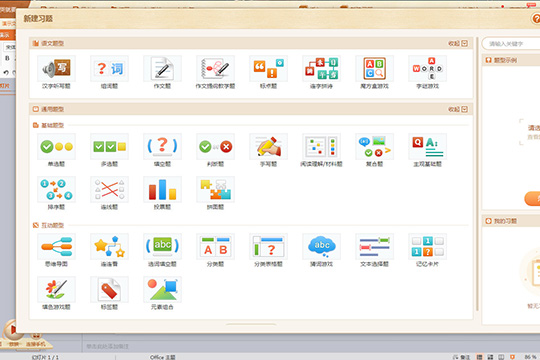Click the Bold B button in background window
Screen dimensions: 540x360
[7, 58]
